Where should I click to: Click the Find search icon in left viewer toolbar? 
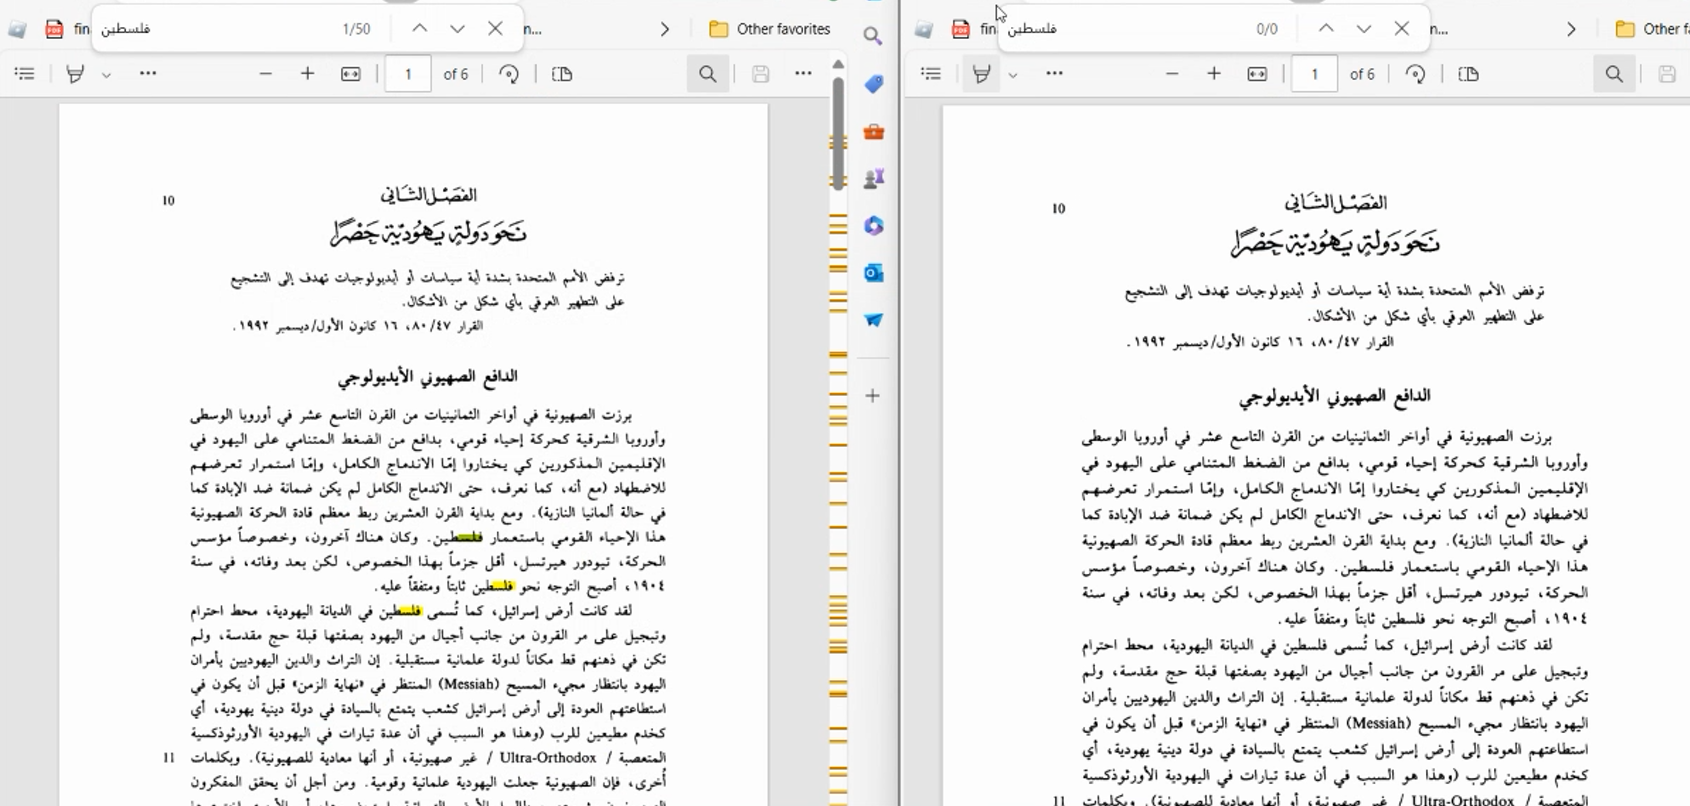point(708,74)
